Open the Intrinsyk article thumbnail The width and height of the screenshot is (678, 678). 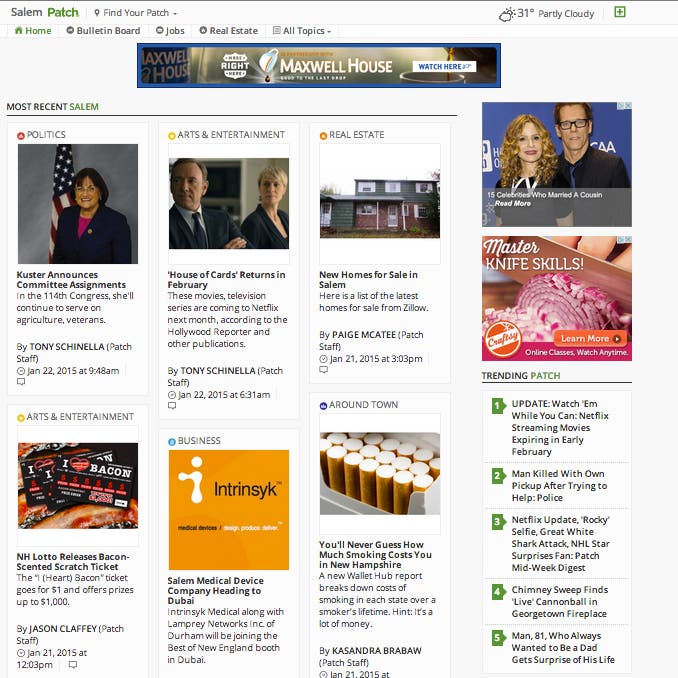tap(228, 510)
